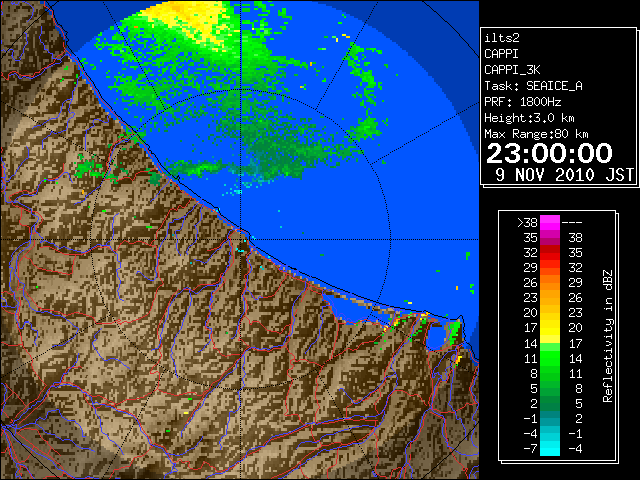This screenshot has height=480, width=640.
Task: Click the '>38' legend scale label
Action: (527, 223)
